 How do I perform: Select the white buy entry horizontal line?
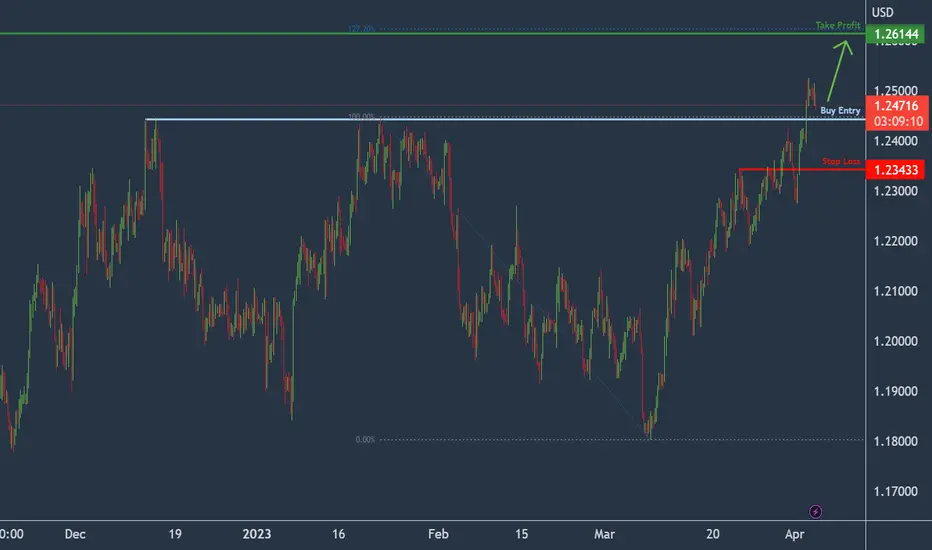point(505,120)
